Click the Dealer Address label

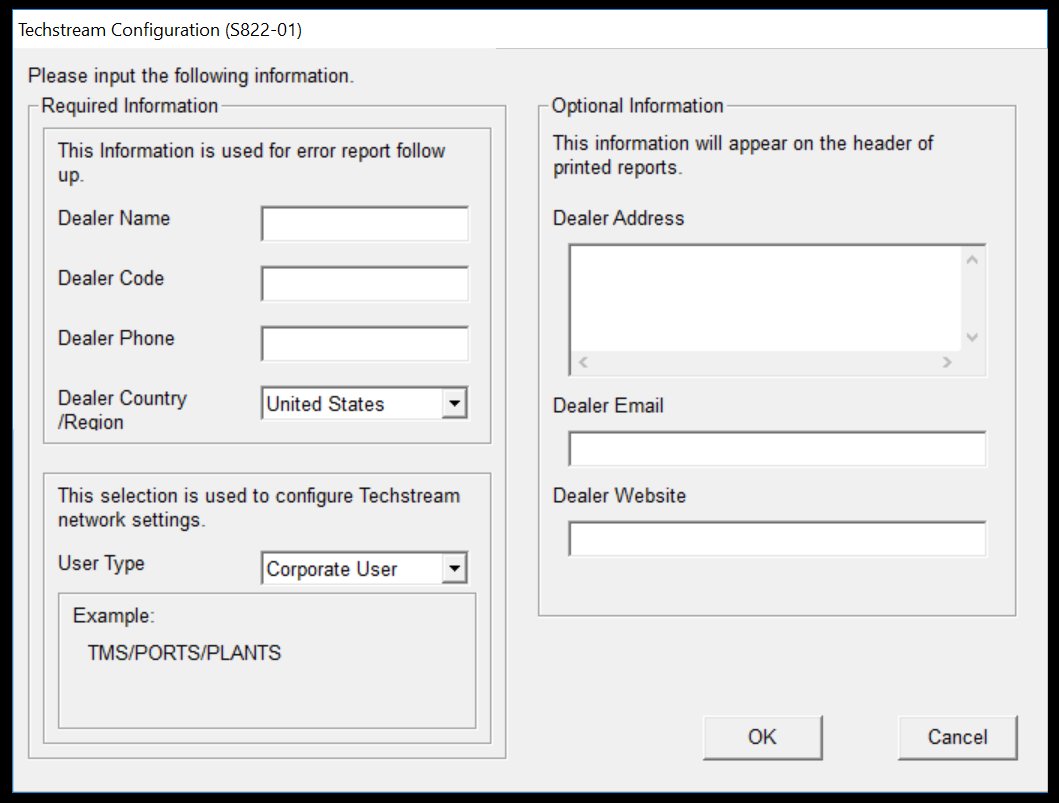point(618,218)
